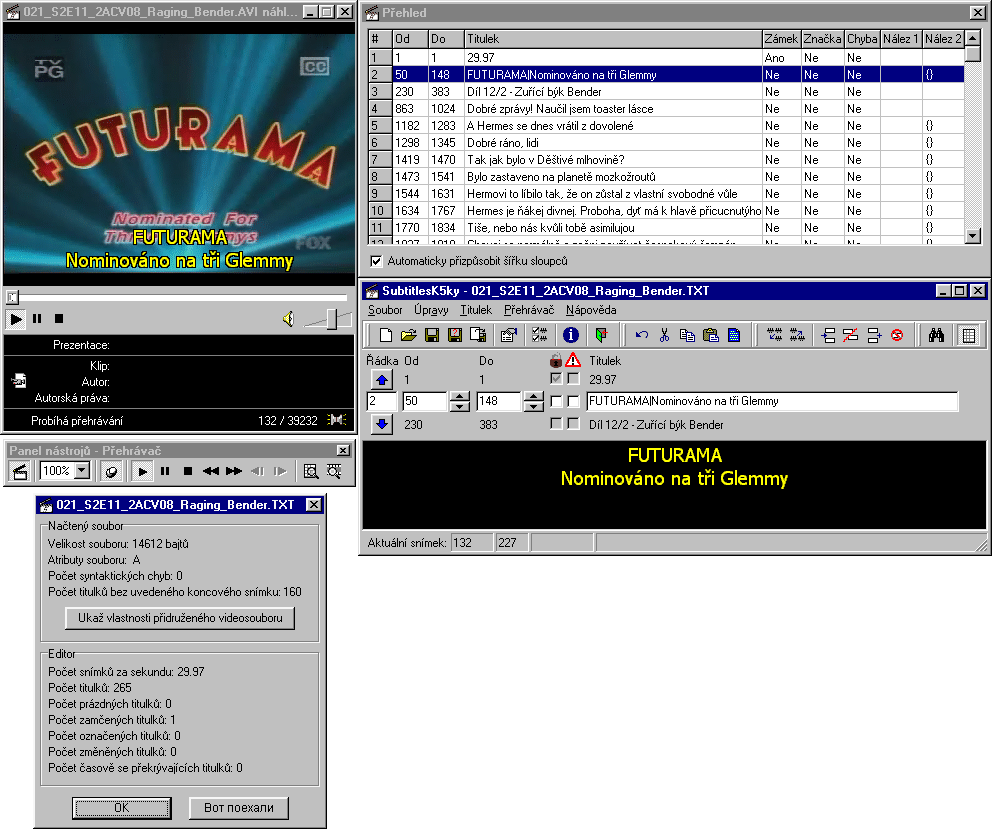Click the second time-shift subtitles icon

pos(797,335)
